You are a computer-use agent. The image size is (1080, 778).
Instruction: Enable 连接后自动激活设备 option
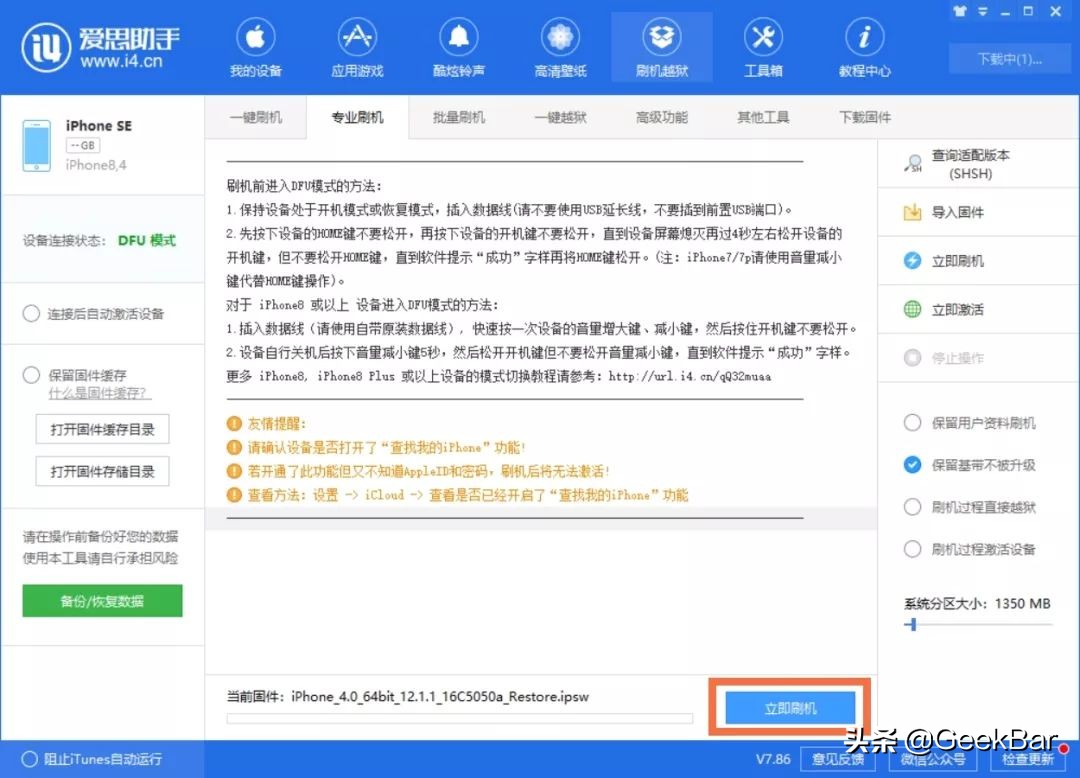coord(31,311)
